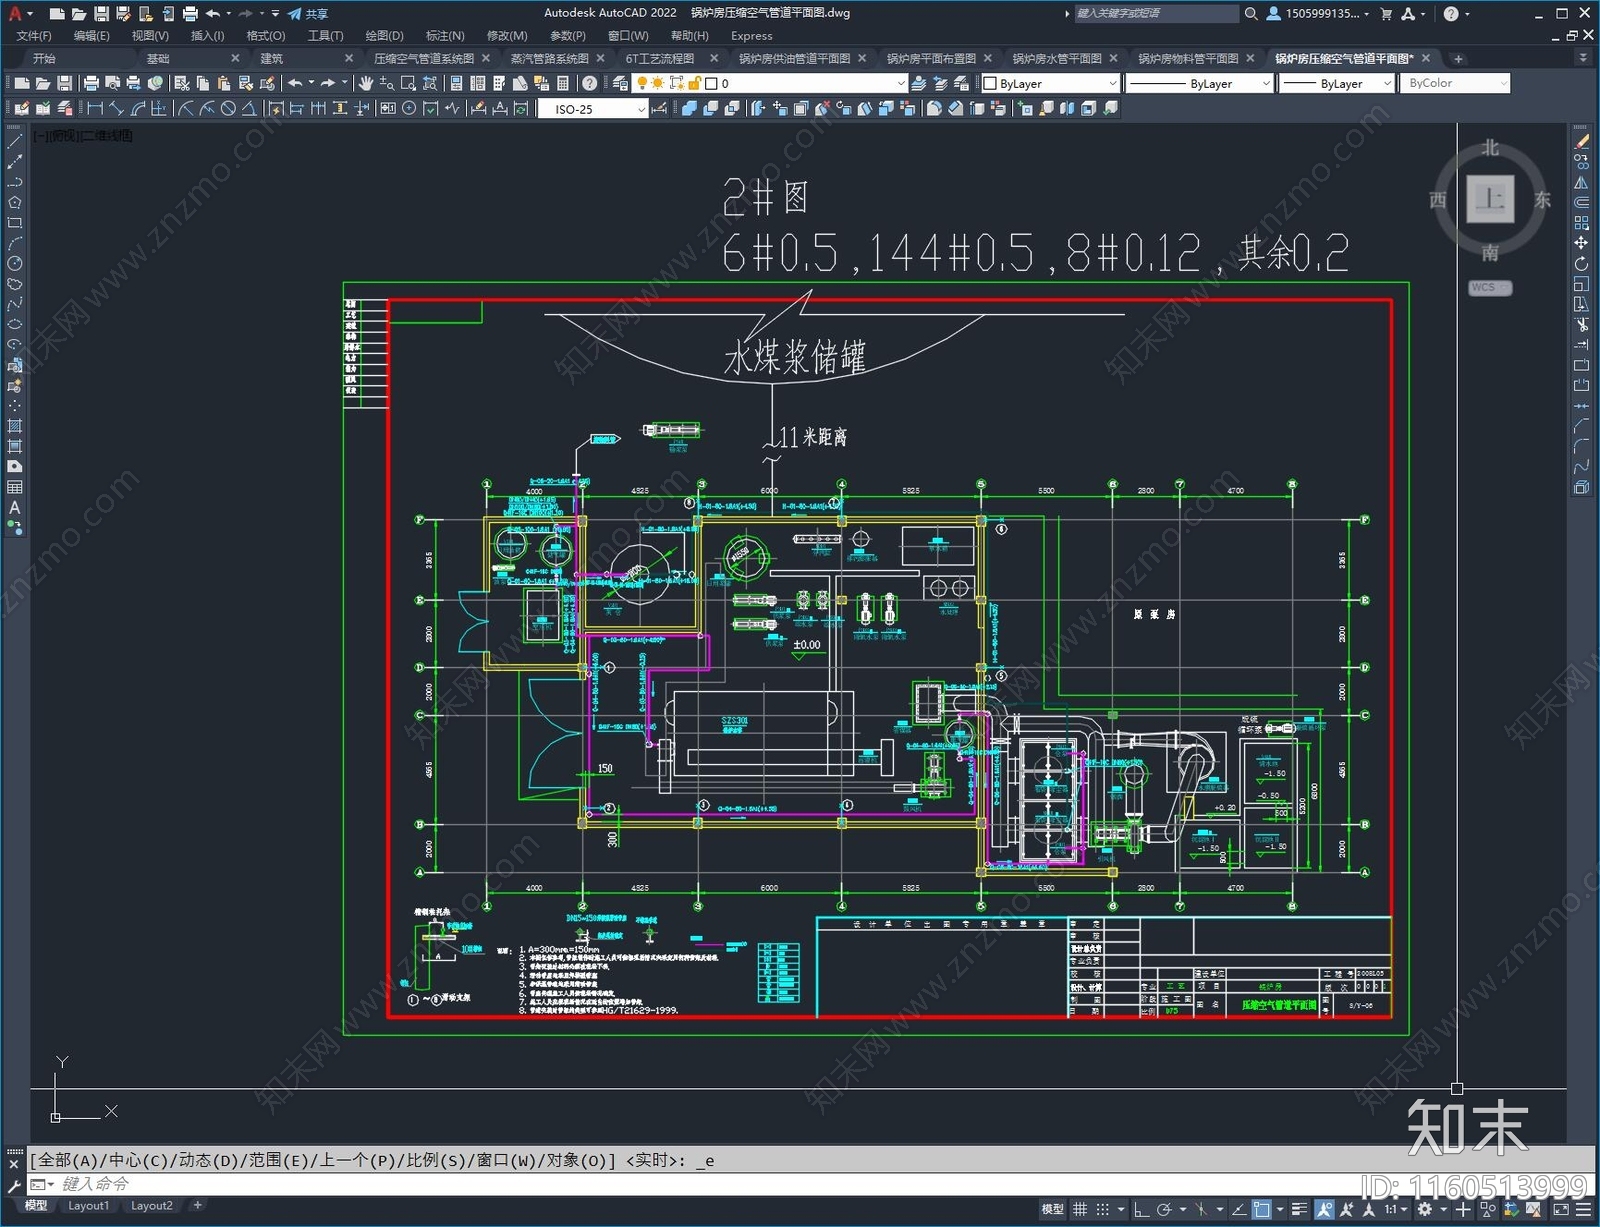The image size is (1600, 1227).
Task: Click the Rotate tool in right toolbar
Action: (x=1581, y=264)
